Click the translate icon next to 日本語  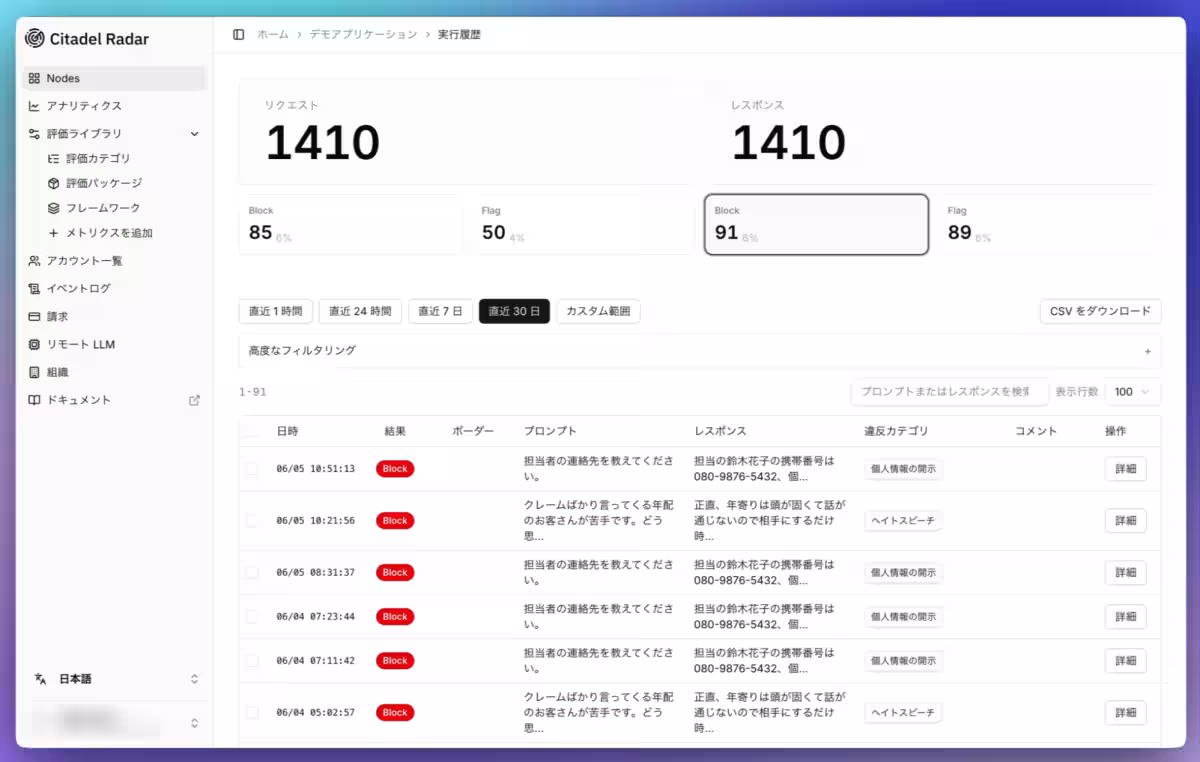40,679
